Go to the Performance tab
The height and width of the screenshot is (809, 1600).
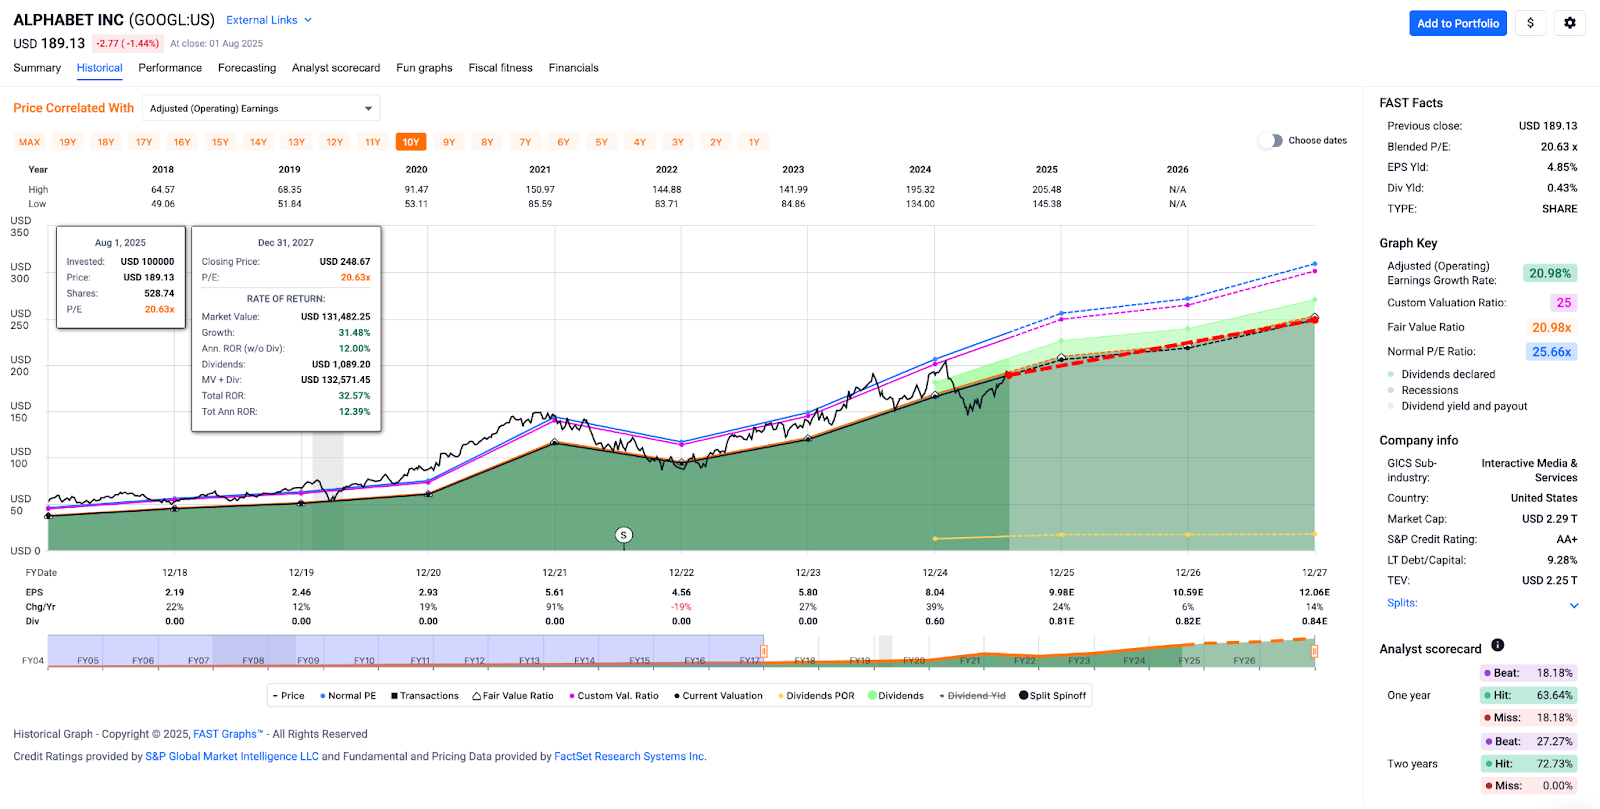[170, 68]
